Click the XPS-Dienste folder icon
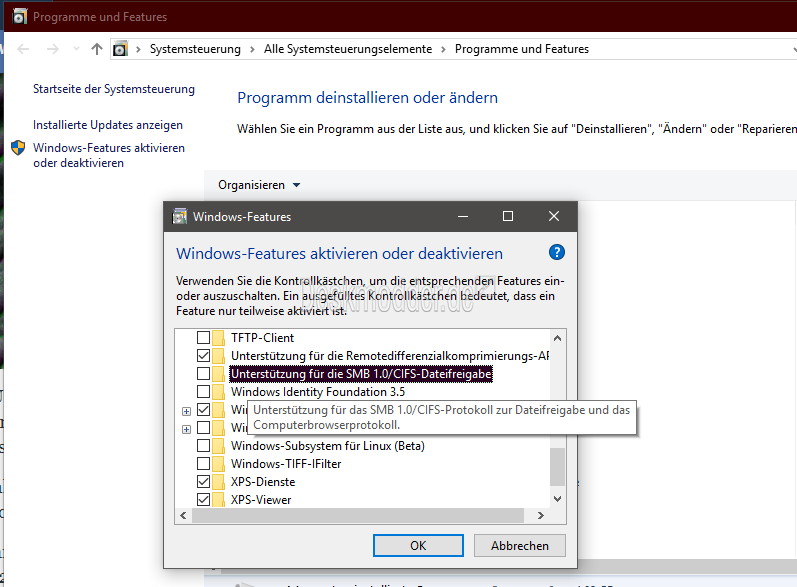797x587 pixels. pyautogui.click(x=219, y=482)
